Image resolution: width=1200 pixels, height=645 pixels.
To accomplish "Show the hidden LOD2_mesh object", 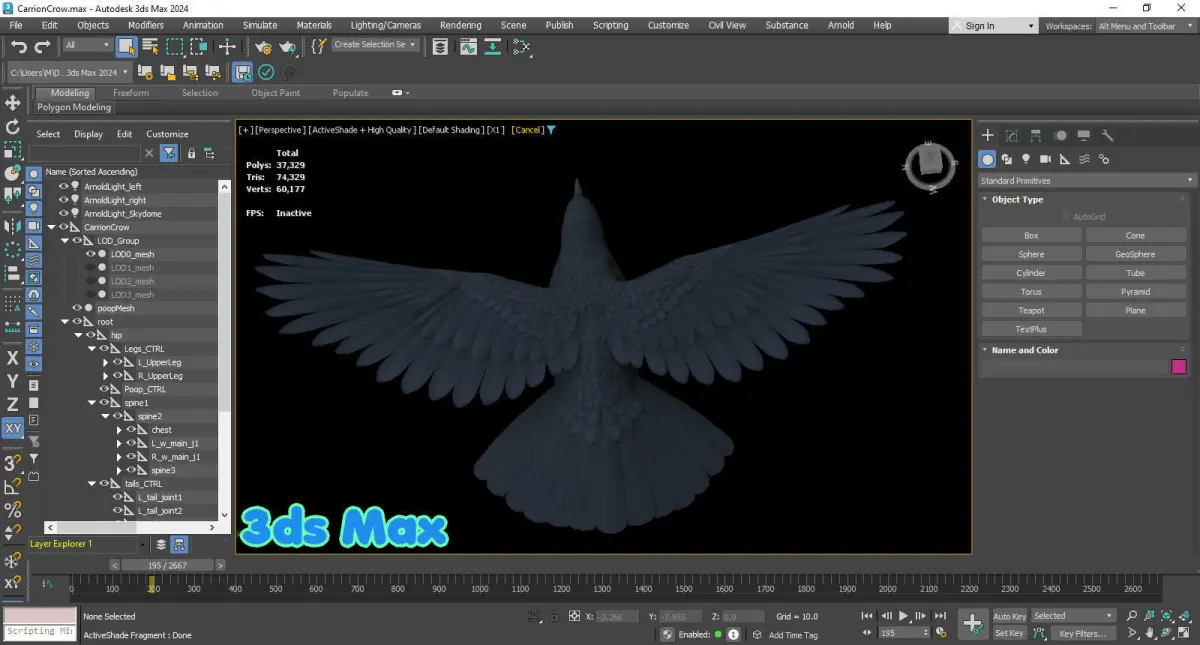I will point(90,281).
